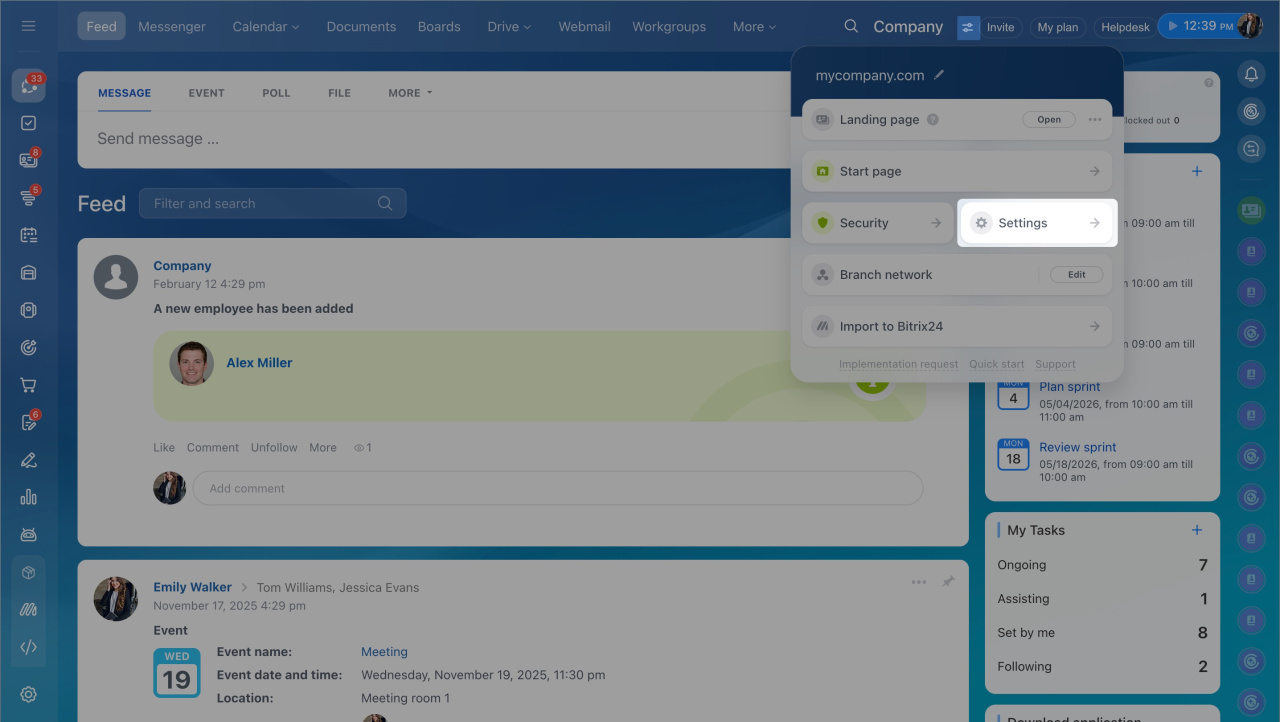Click the gear icon at sidebar bottom
The width and height of the screenshot is (1280, 722).
pos(28,694)
